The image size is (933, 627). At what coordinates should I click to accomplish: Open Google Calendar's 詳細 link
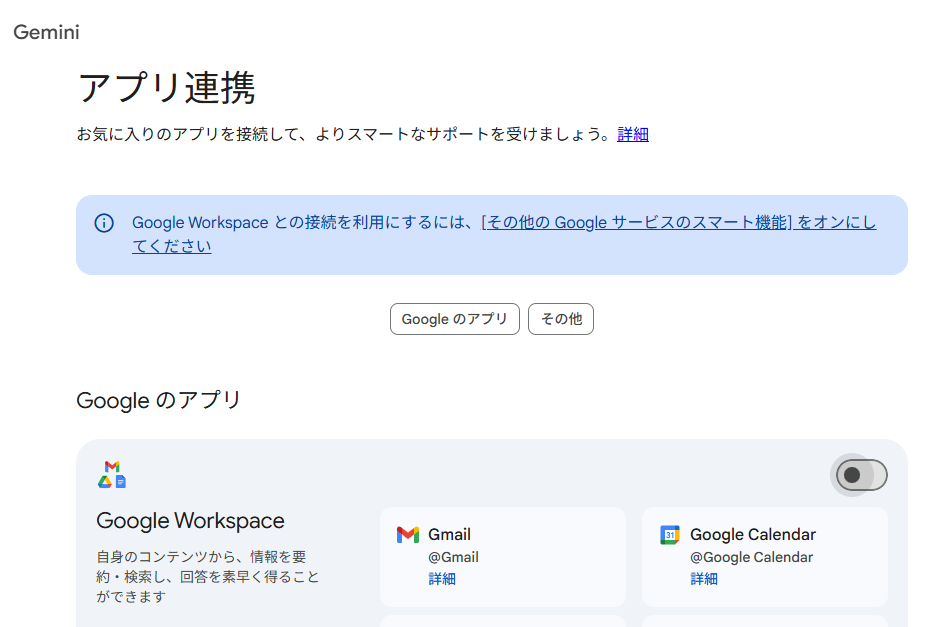tap(703, 578)
